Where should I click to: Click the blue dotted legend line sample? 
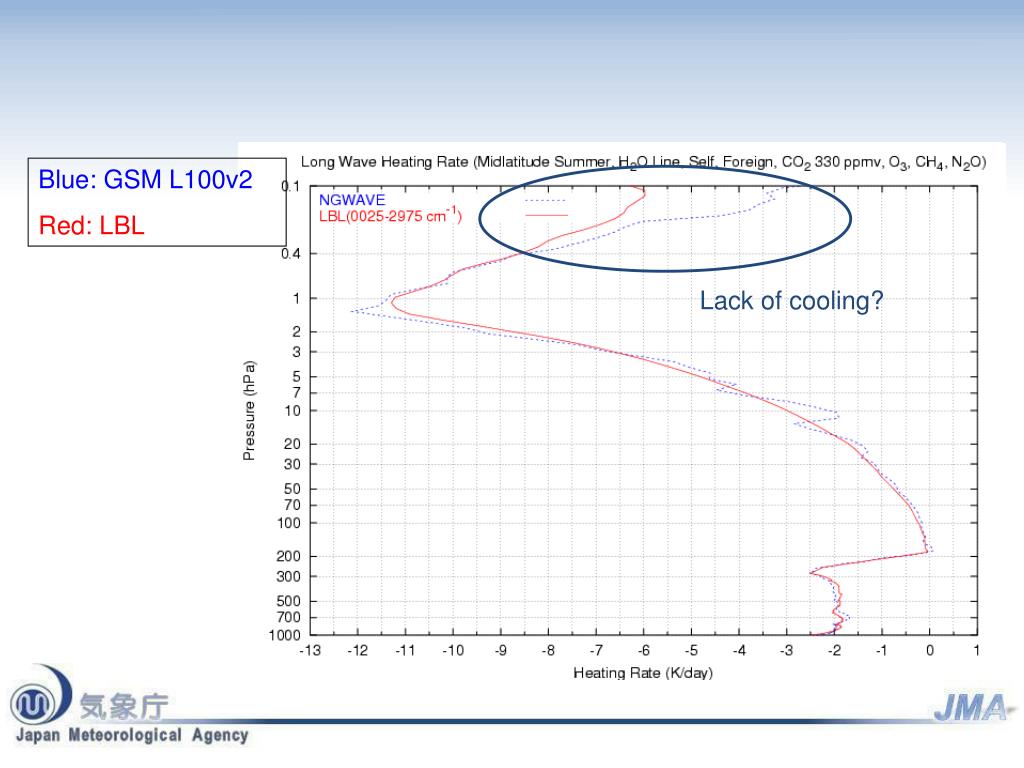(x=545, y=200)
